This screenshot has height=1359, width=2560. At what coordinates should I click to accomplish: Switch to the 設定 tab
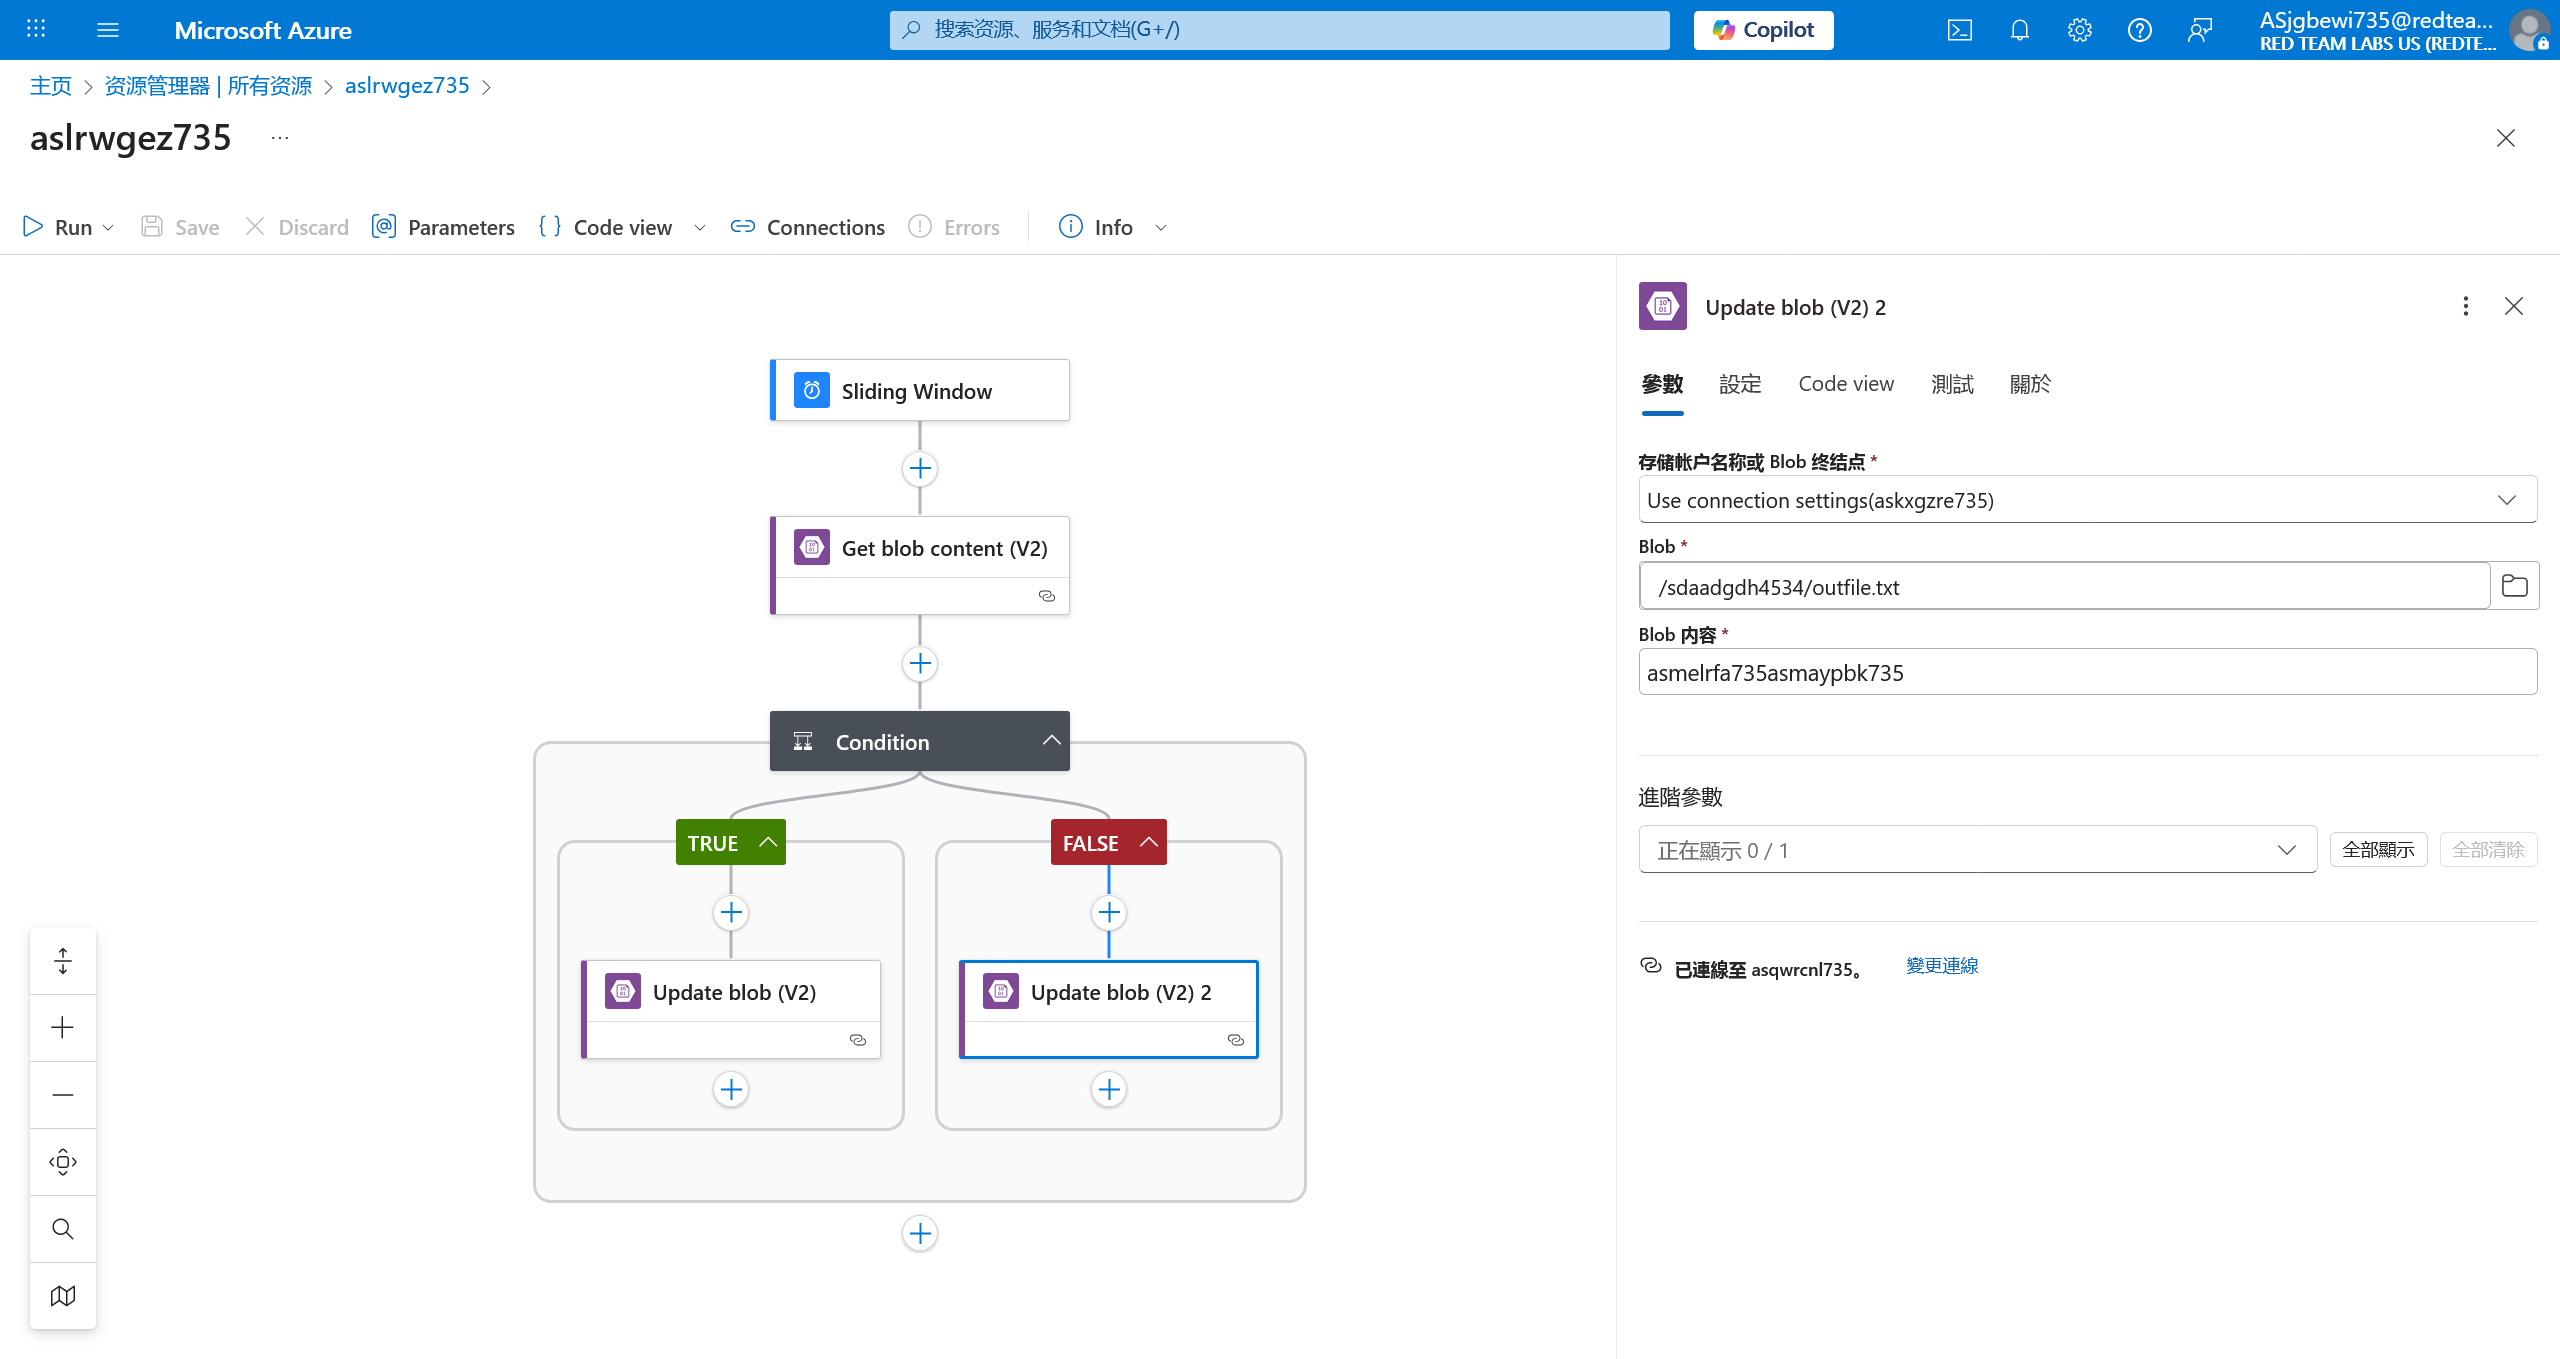1740,384
